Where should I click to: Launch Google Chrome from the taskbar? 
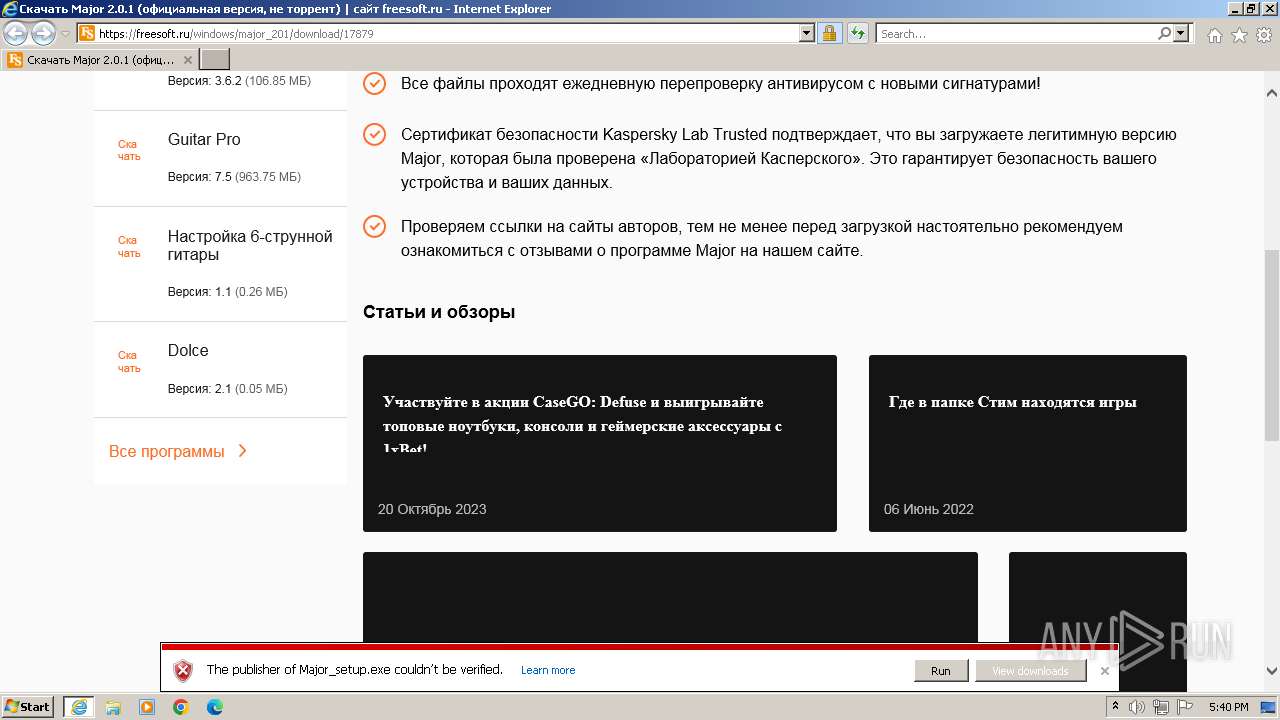(x=181, y=707)
